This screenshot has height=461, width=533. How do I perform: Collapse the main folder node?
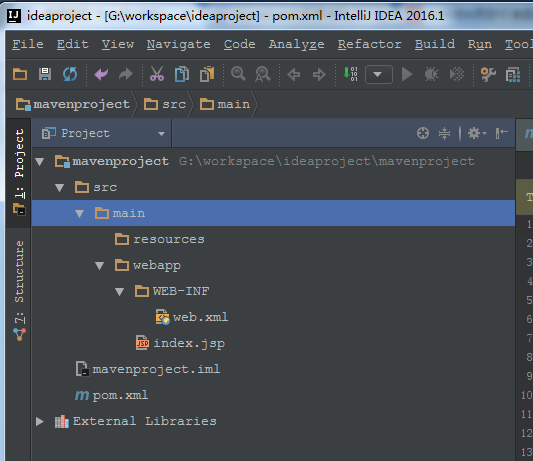pyautogui.click(x=80, y=214)
